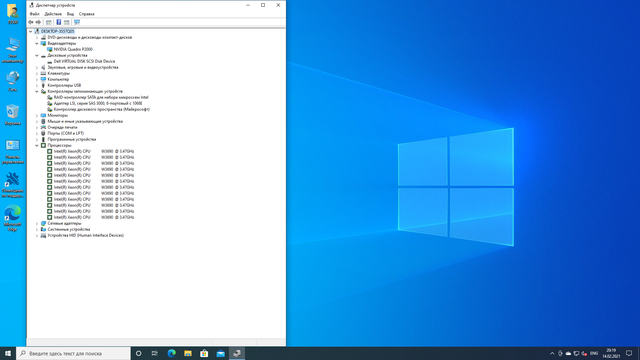
Task: Open Microsoft Edge desktop shortcut
Action: click(13, 218)
